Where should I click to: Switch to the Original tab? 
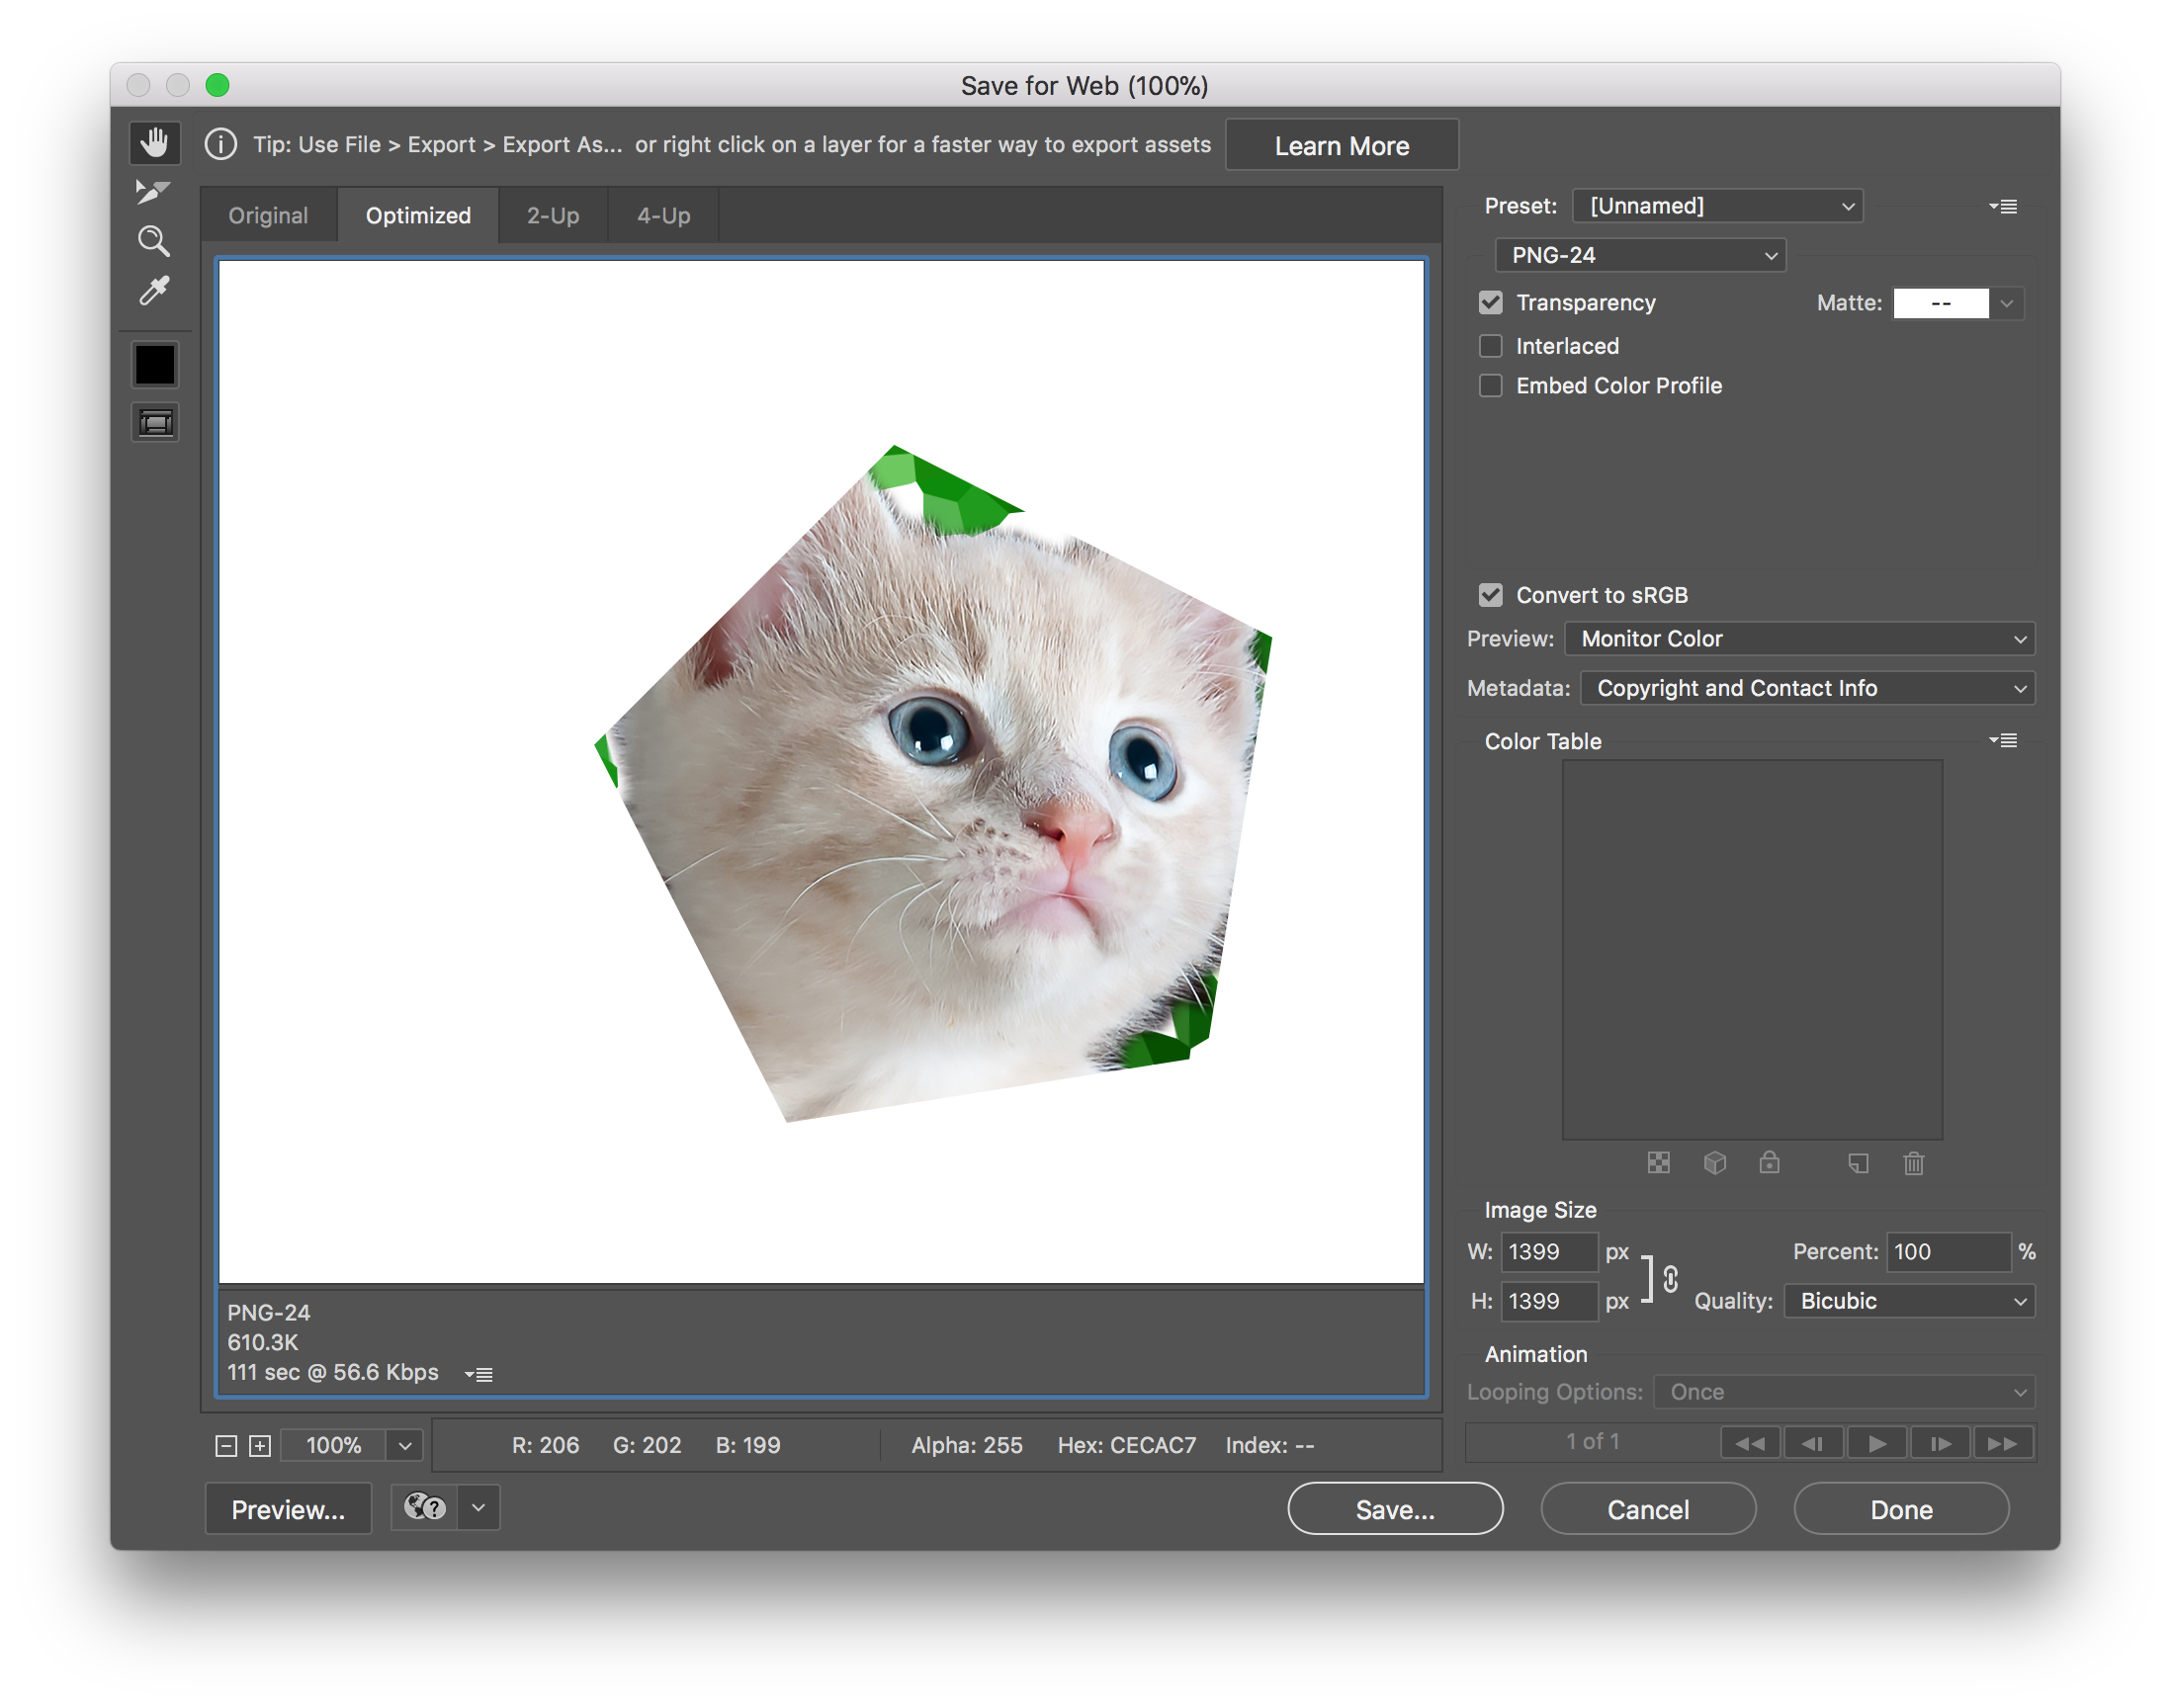pos(268,216)
